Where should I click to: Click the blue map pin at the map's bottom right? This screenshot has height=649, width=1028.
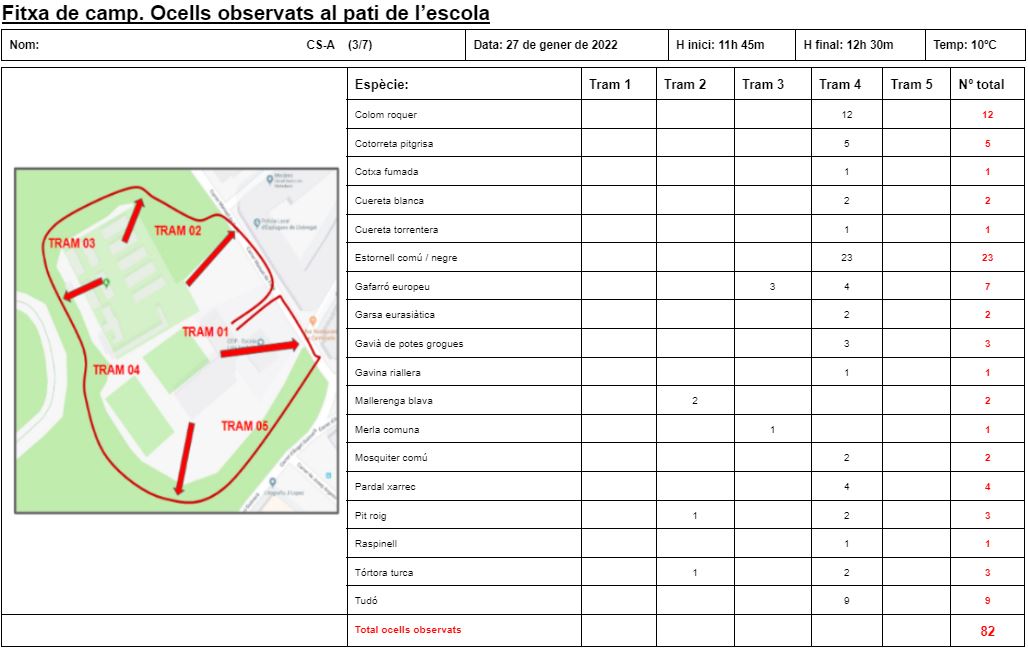[272, 482]
